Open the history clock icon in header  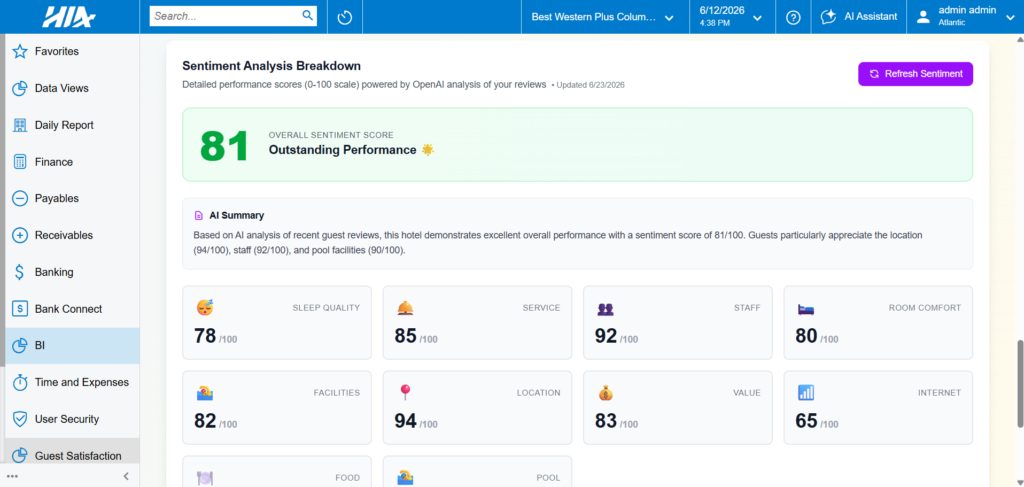345,18
